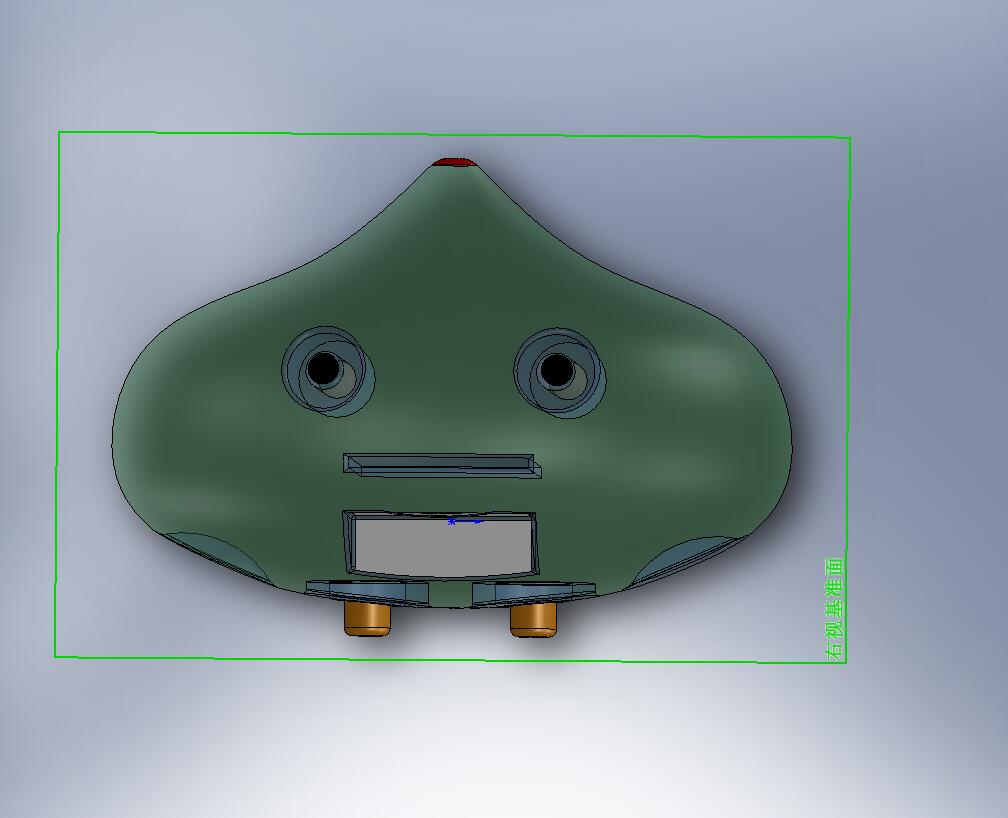The height and width of the screenshot is (818, 1008).
Task: Select the 右视基准面 plane label
Action: click(834, 608)
